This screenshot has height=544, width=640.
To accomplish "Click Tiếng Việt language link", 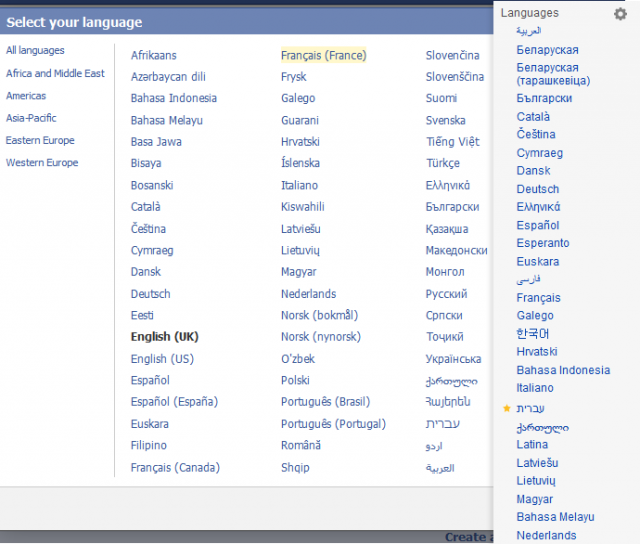I will pos(452,142).
